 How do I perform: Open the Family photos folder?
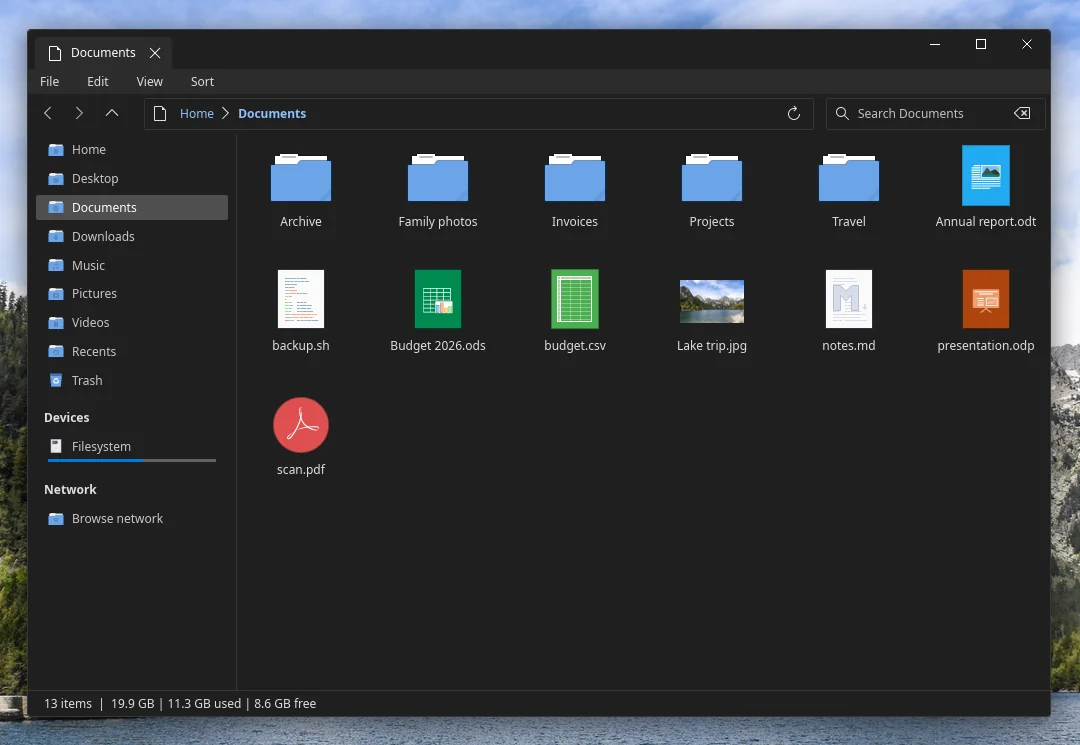click(437, 178)
